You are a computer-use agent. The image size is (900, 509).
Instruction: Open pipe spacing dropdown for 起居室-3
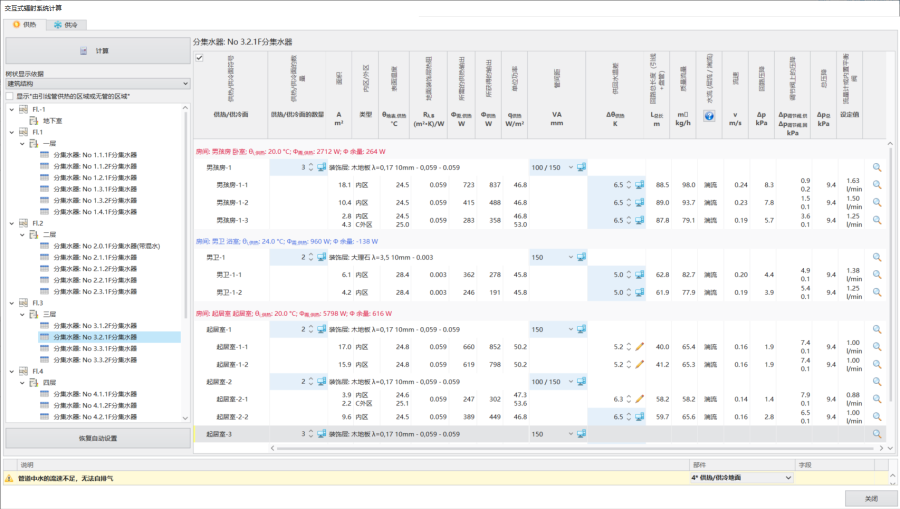tap(571, 434)
